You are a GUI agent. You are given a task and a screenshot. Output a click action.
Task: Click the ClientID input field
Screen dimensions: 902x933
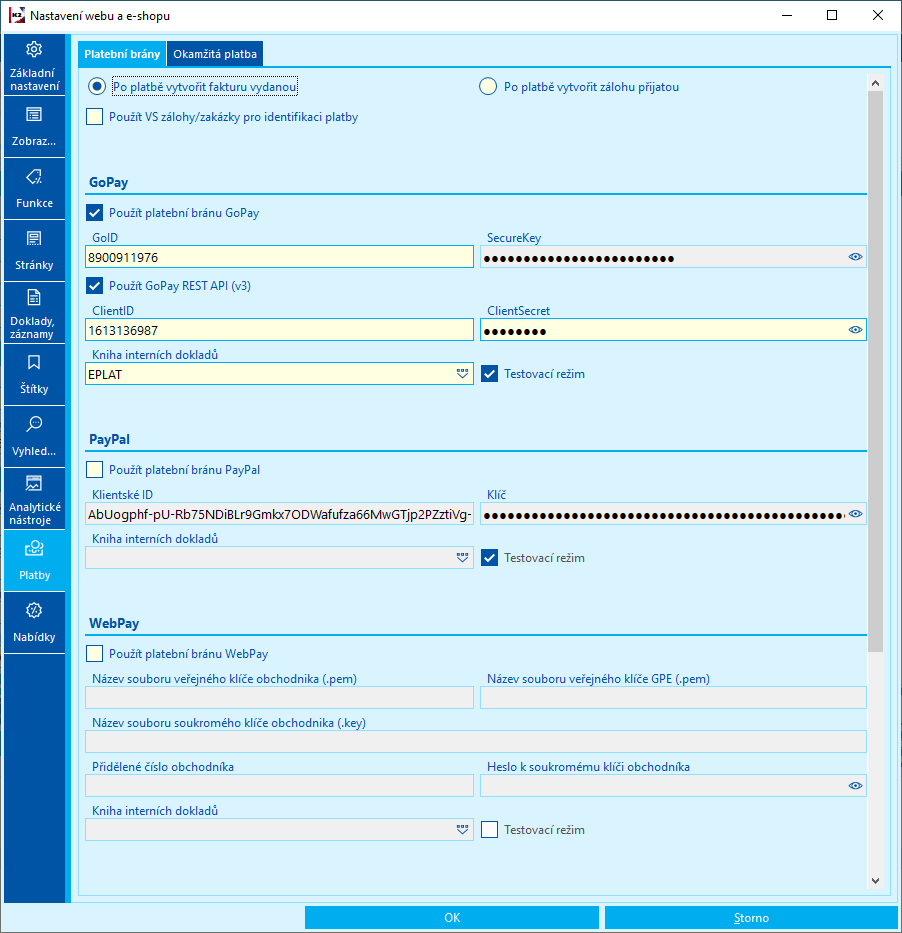pos(279,330)
